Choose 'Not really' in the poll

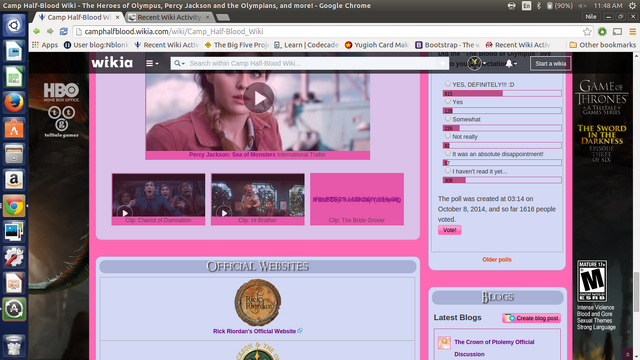coord(448,136)
